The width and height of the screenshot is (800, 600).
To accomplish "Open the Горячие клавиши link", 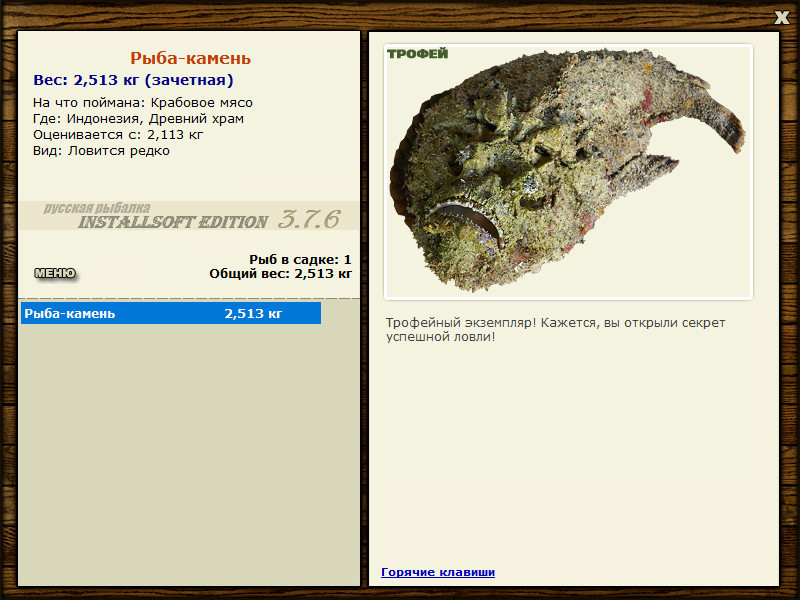I will [x=438, y=572].
